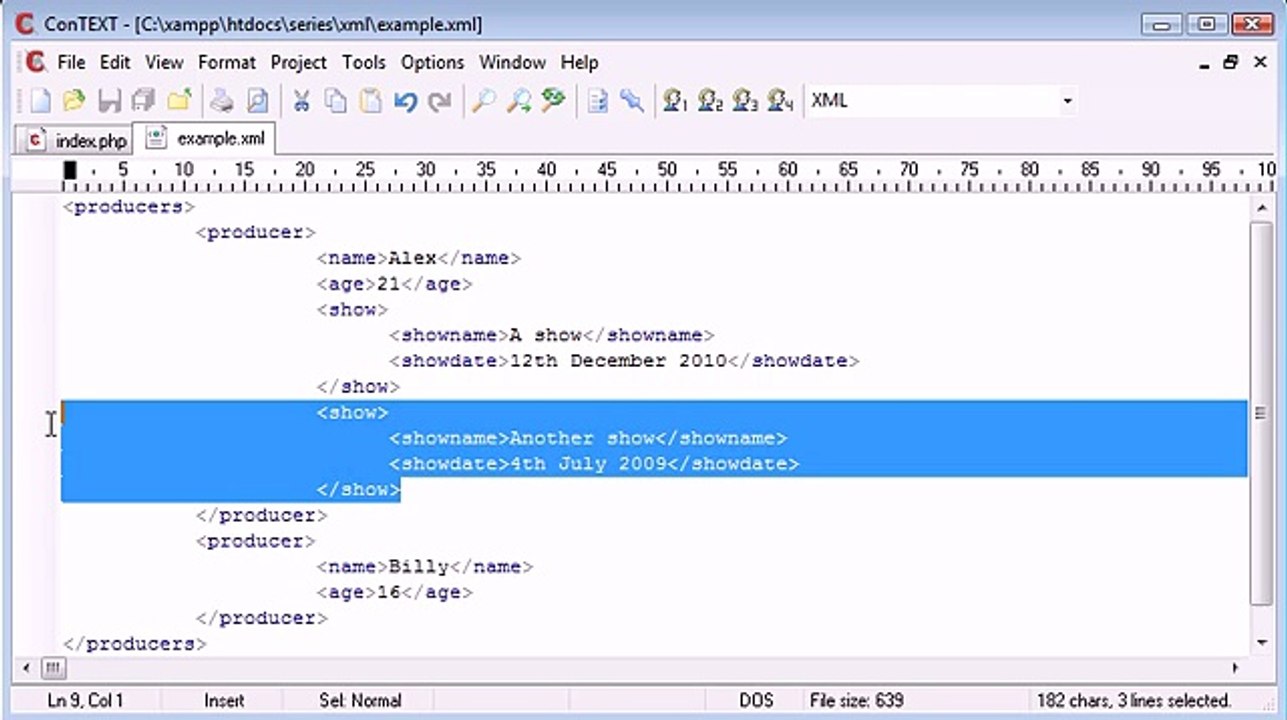Click the 'File size: 639' status entry
The image size is (1287, 720).
point(857,701)
